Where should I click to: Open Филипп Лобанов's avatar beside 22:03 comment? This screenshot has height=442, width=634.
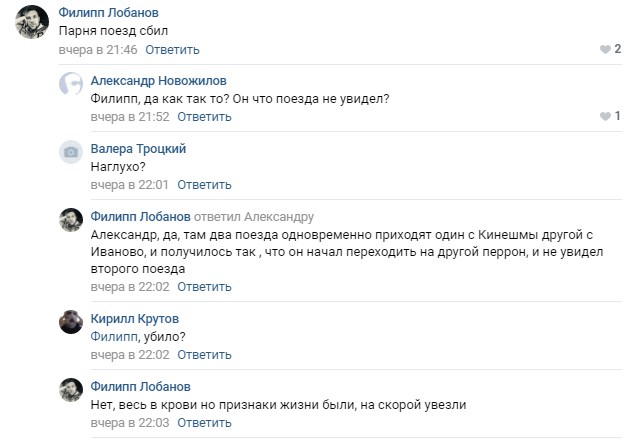point(71,390)
